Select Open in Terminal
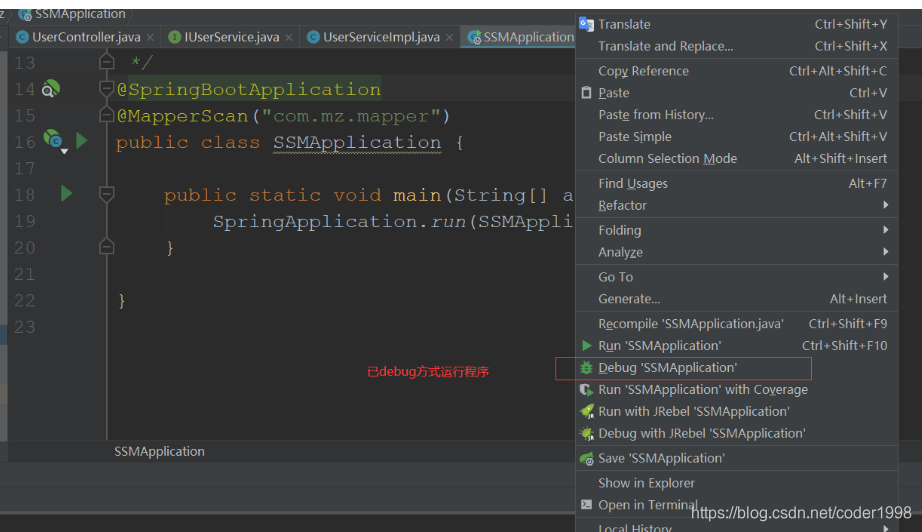 coord(737,504)
